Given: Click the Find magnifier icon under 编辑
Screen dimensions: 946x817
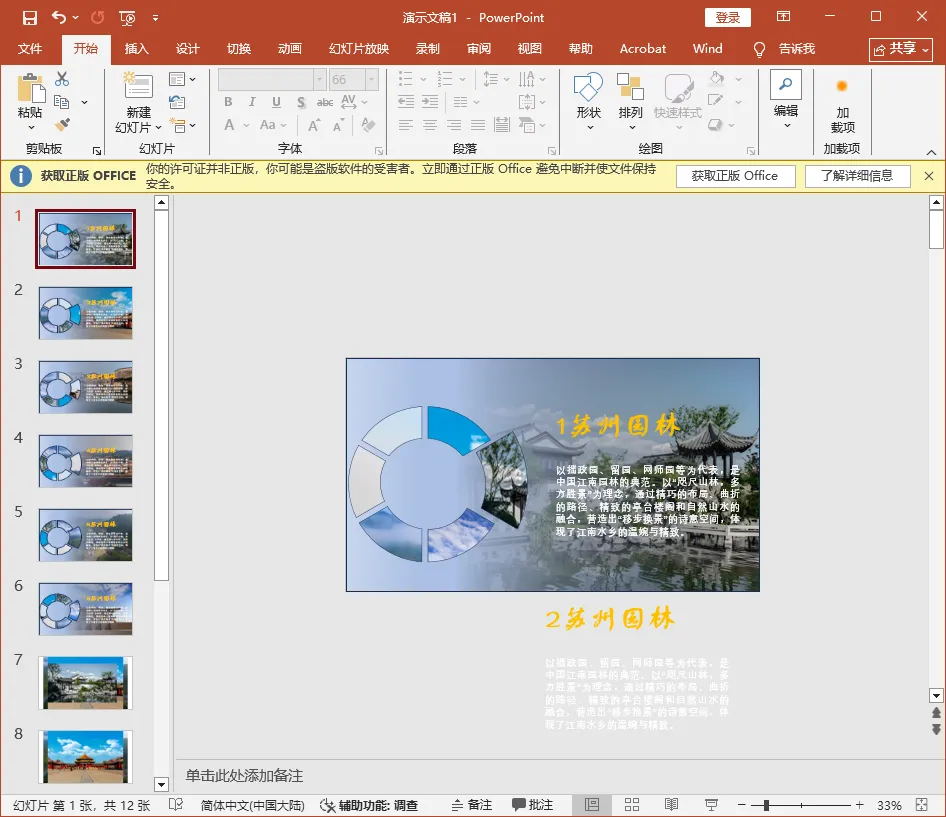Looking at the screenshot, I should click(786, 84).
